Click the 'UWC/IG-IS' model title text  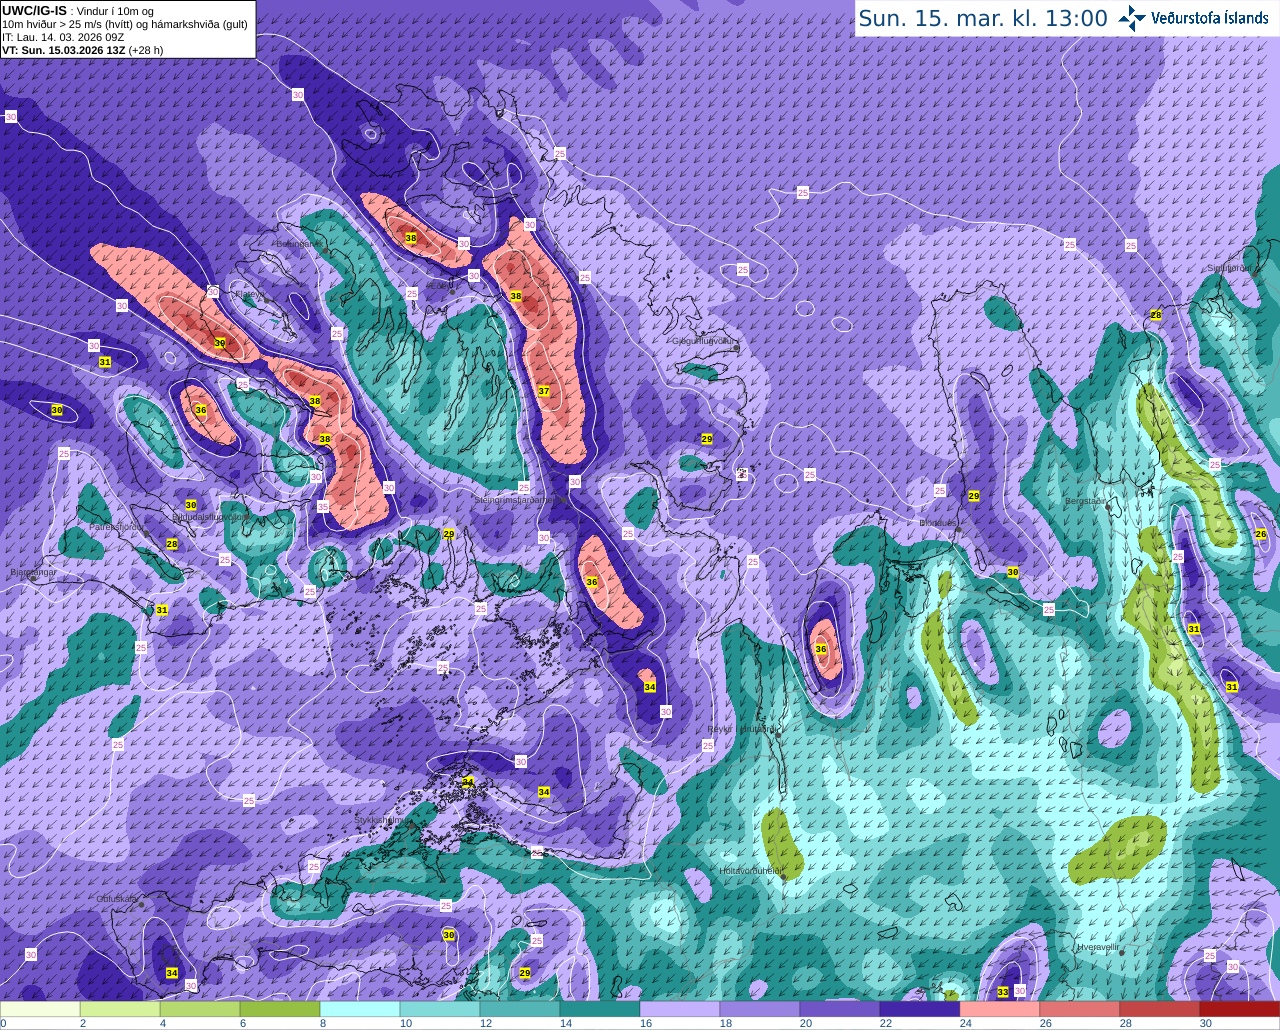[x=35, y=10]
